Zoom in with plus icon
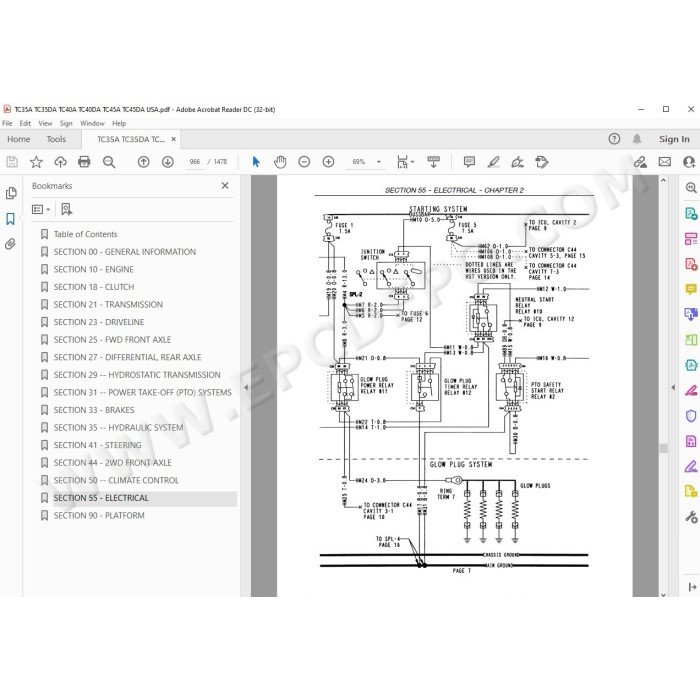The width and height of the screenshot is (700, 700). tap(329, 162)
